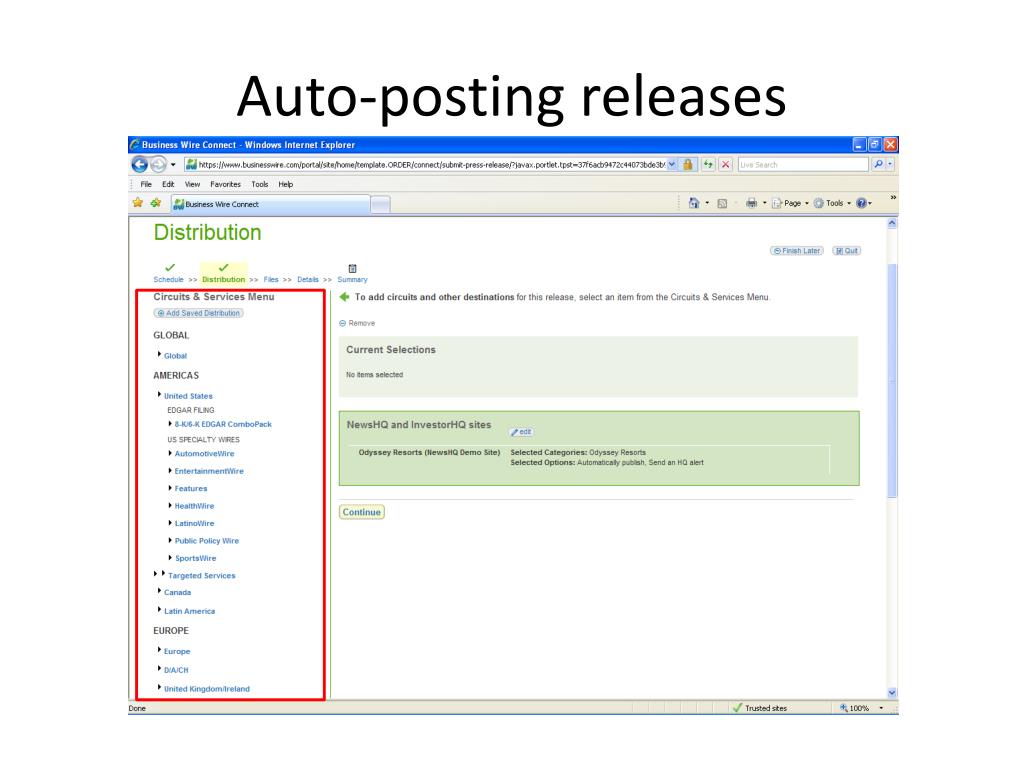Select the United Kingdom/Ireland link
This screenshot has width=1024, height=768.
[x=206, y=689]
